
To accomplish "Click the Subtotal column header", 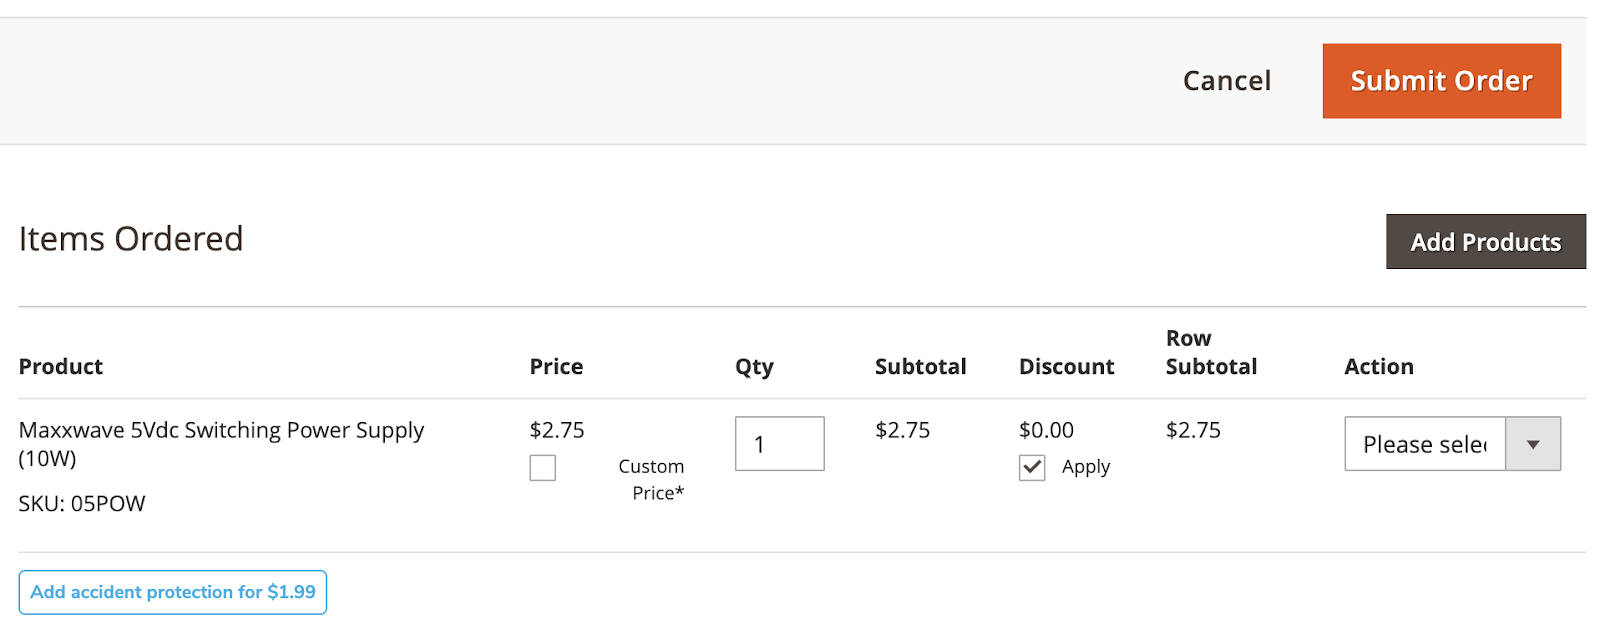I will point(920,367).
